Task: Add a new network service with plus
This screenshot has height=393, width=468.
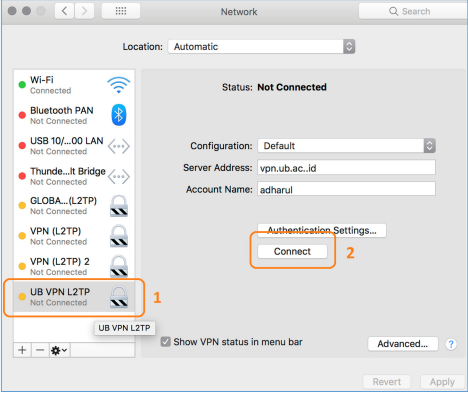Action: point(22,350)
